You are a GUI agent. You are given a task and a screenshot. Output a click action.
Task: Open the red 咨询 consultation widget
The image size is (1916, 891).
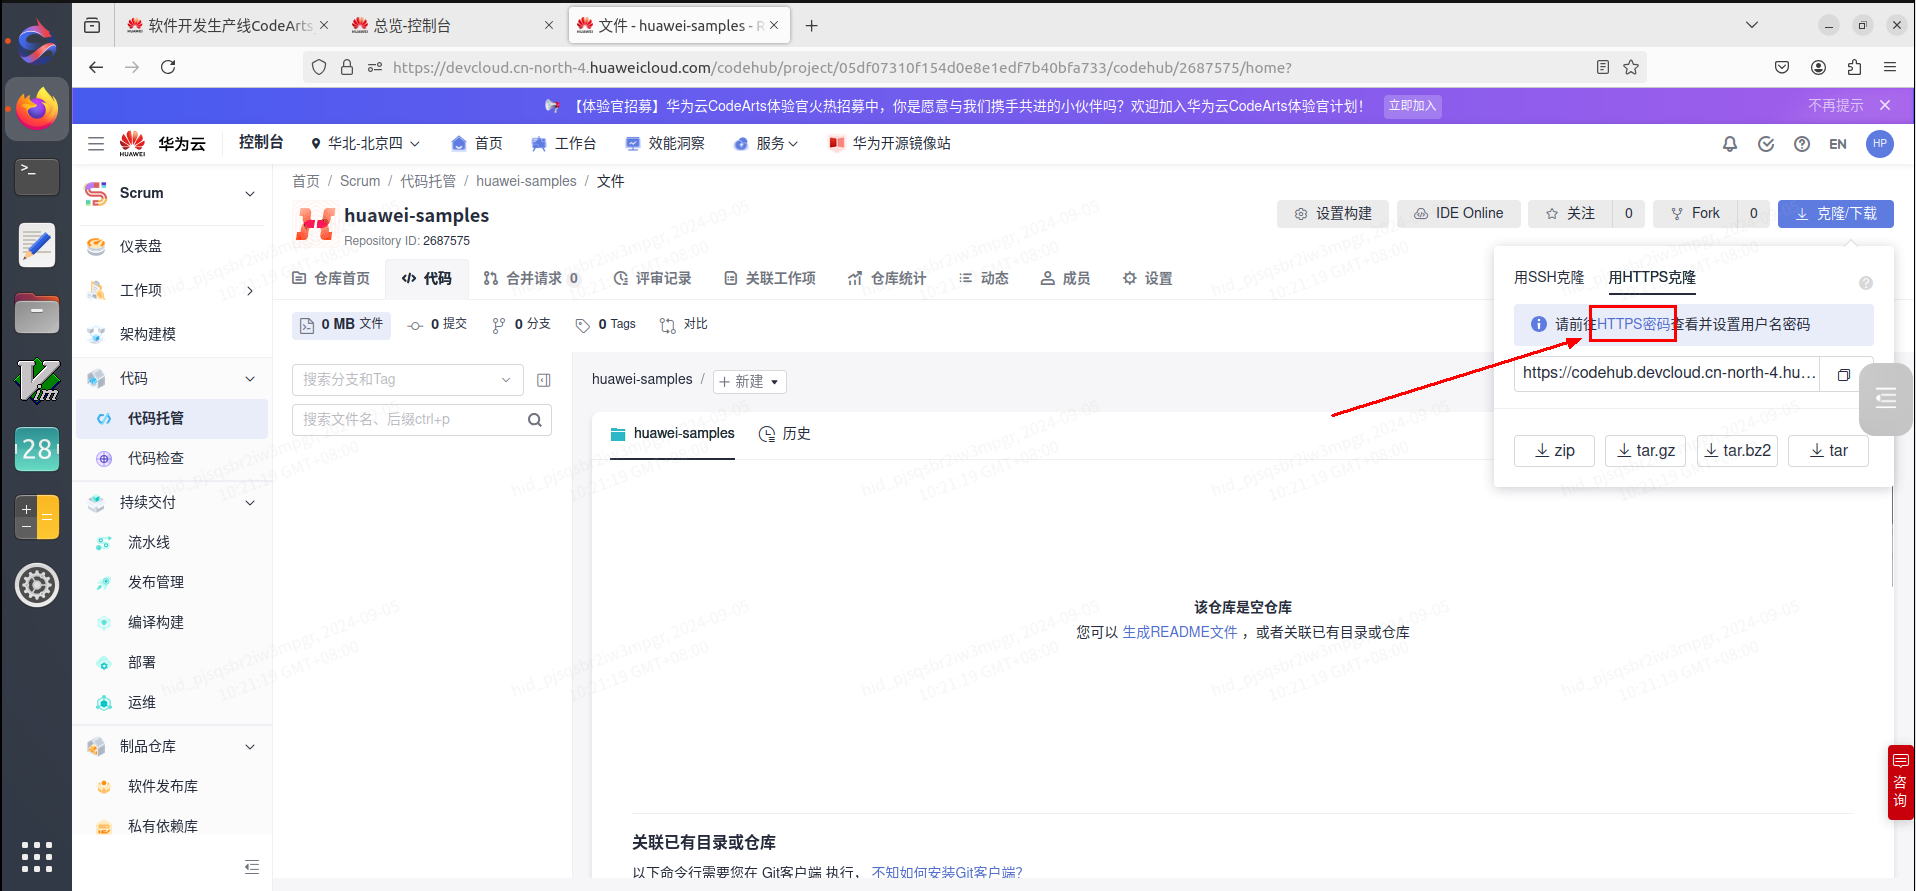(x=1900, y=782)
